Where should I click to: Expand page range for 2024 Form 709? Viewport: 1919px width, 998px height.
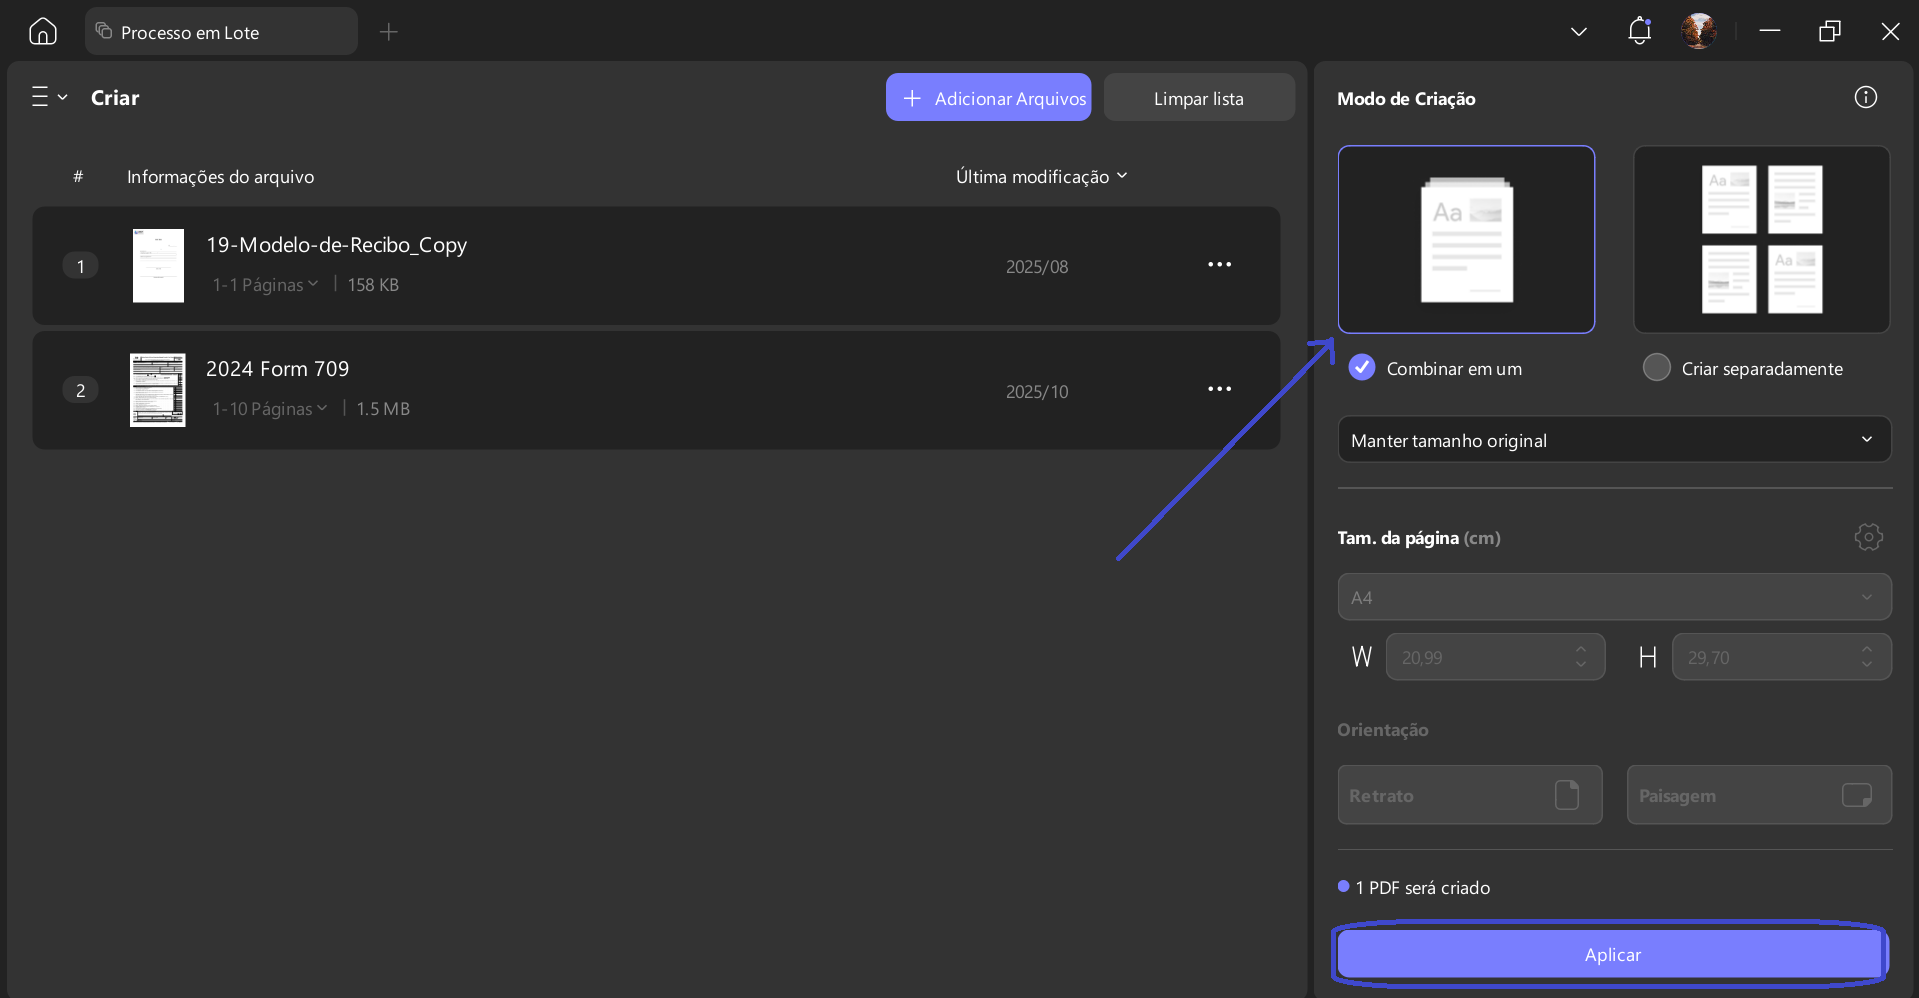tap(270, 409)
